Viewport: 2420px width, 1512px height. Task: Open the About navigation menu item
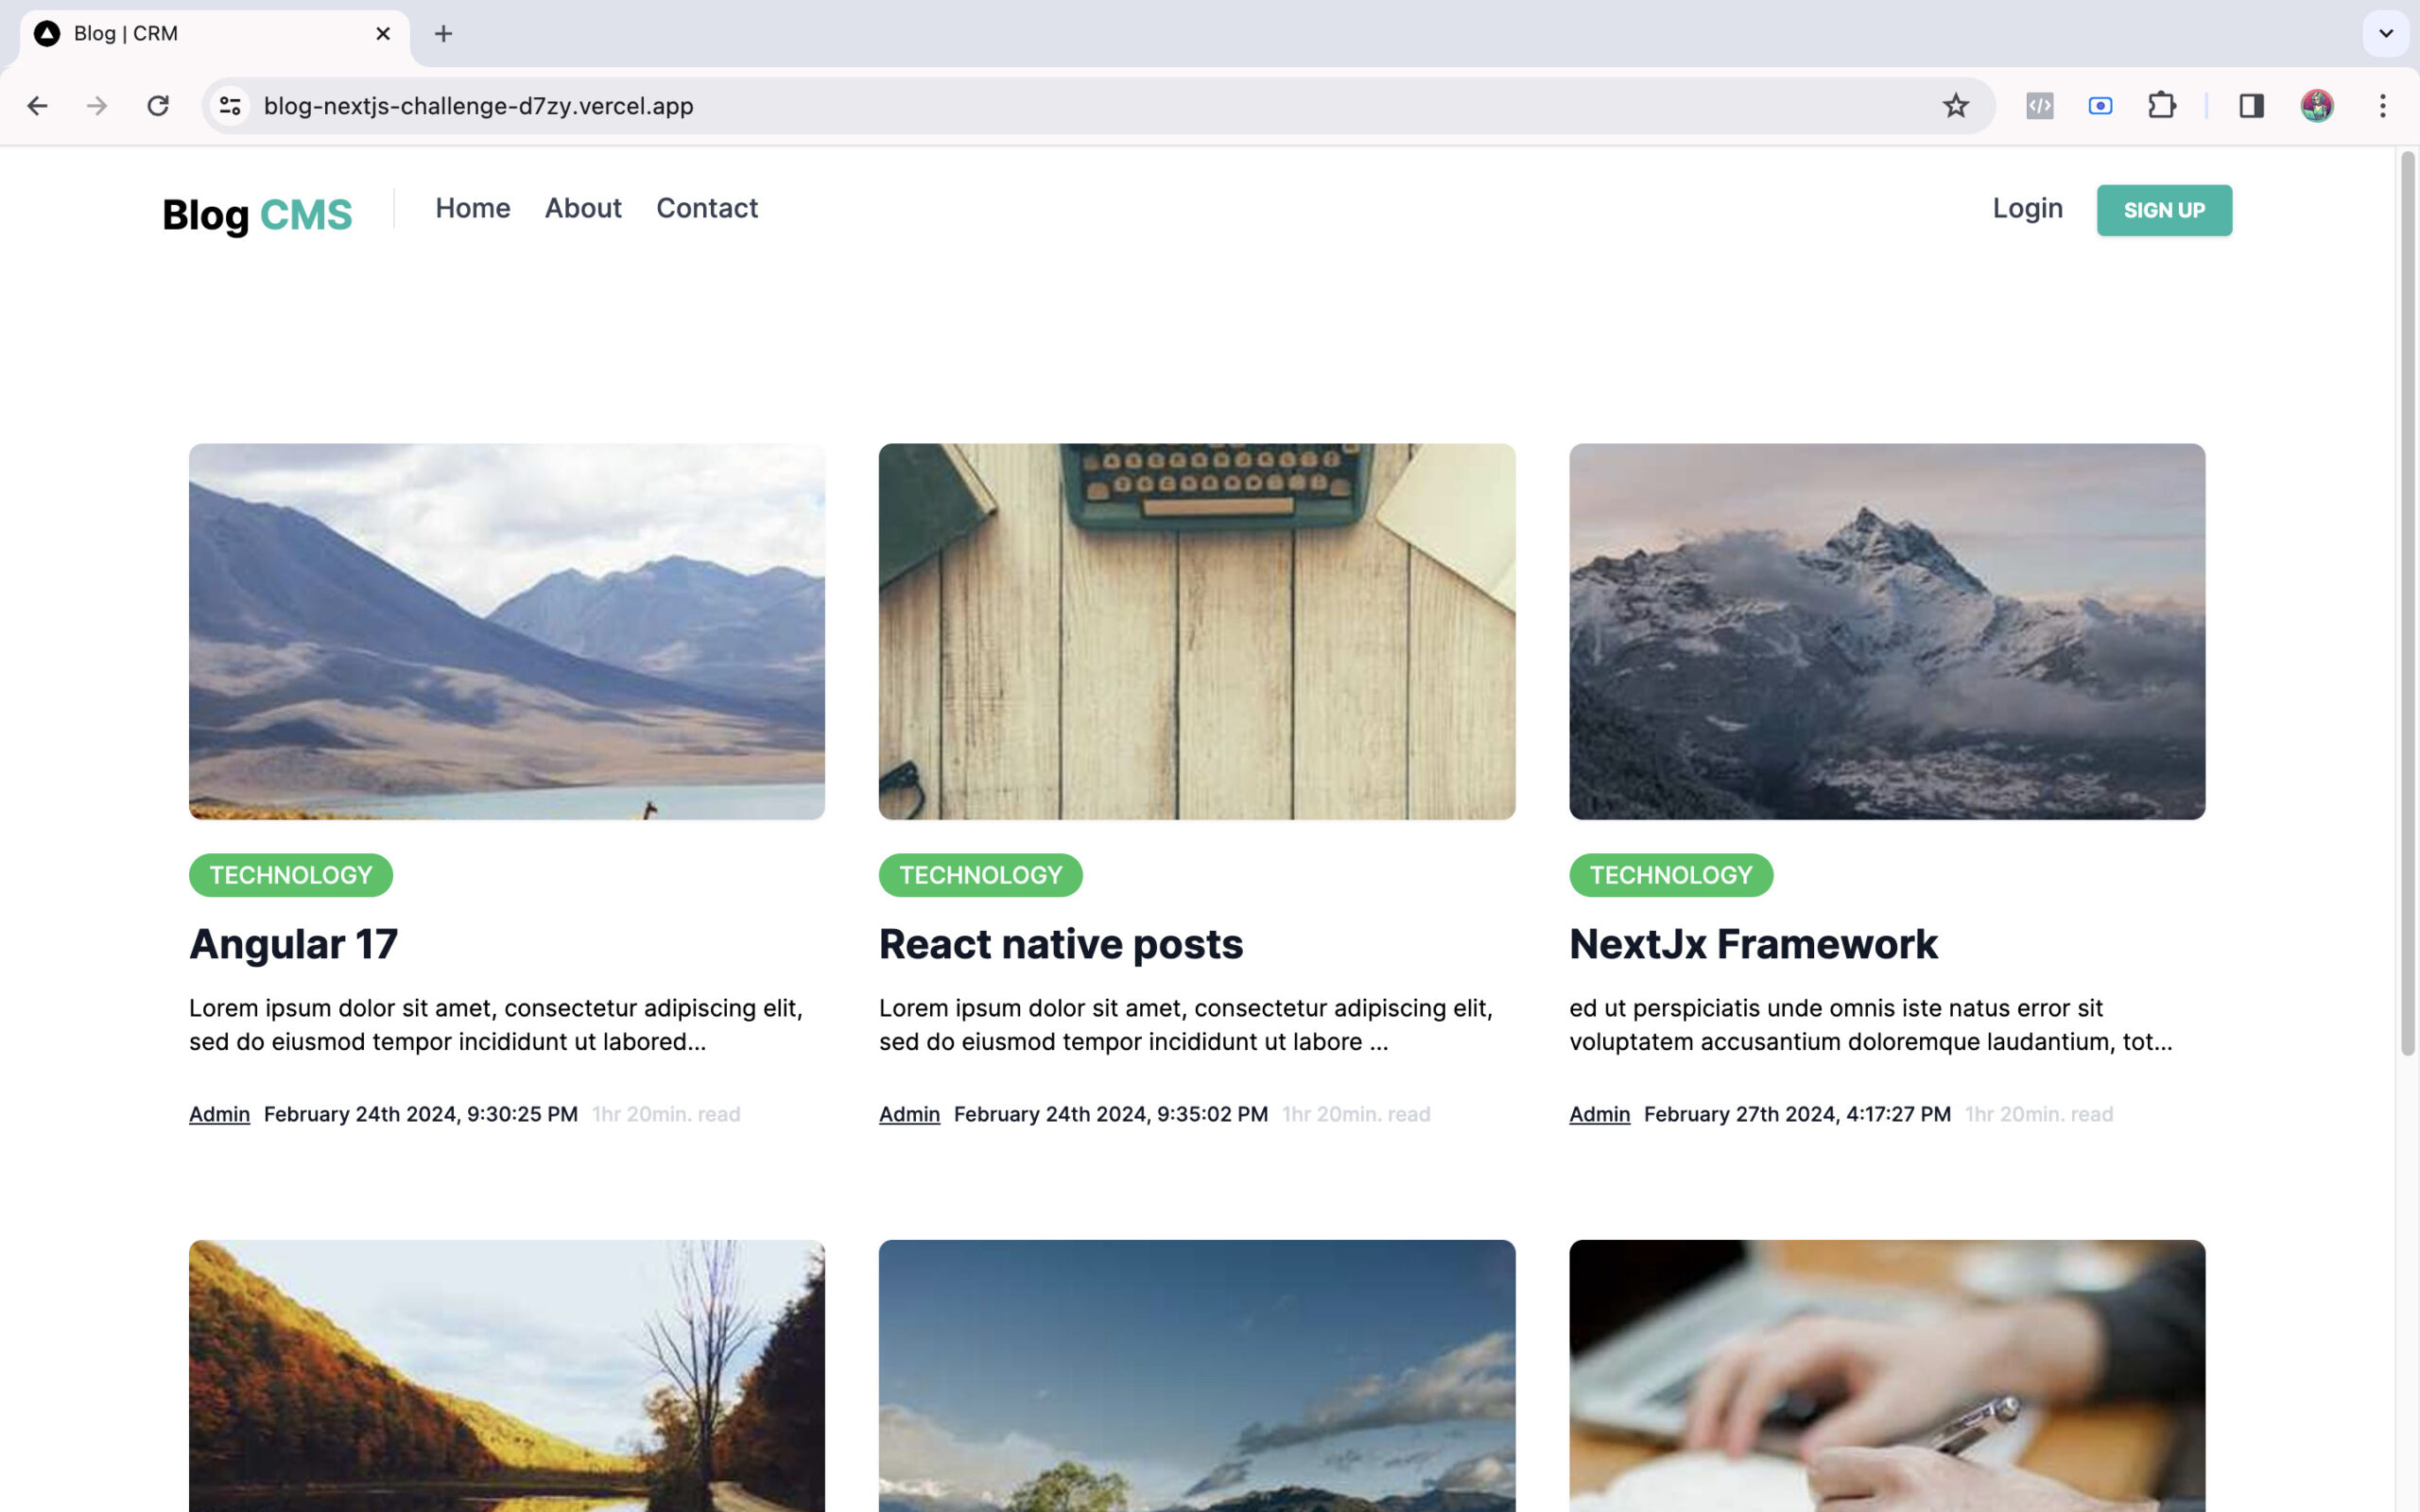[583, 209]
